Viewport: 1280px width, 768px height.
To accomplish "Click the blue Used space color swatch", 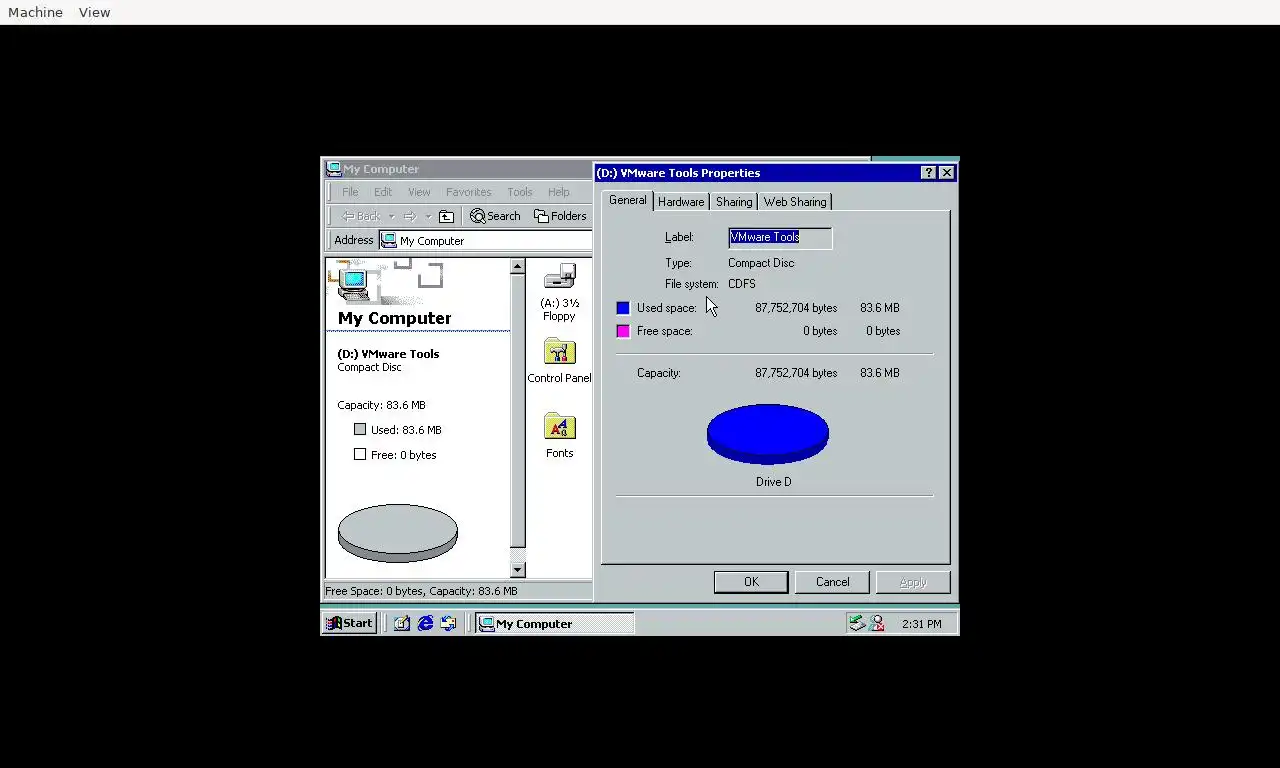I will [623, 308].
